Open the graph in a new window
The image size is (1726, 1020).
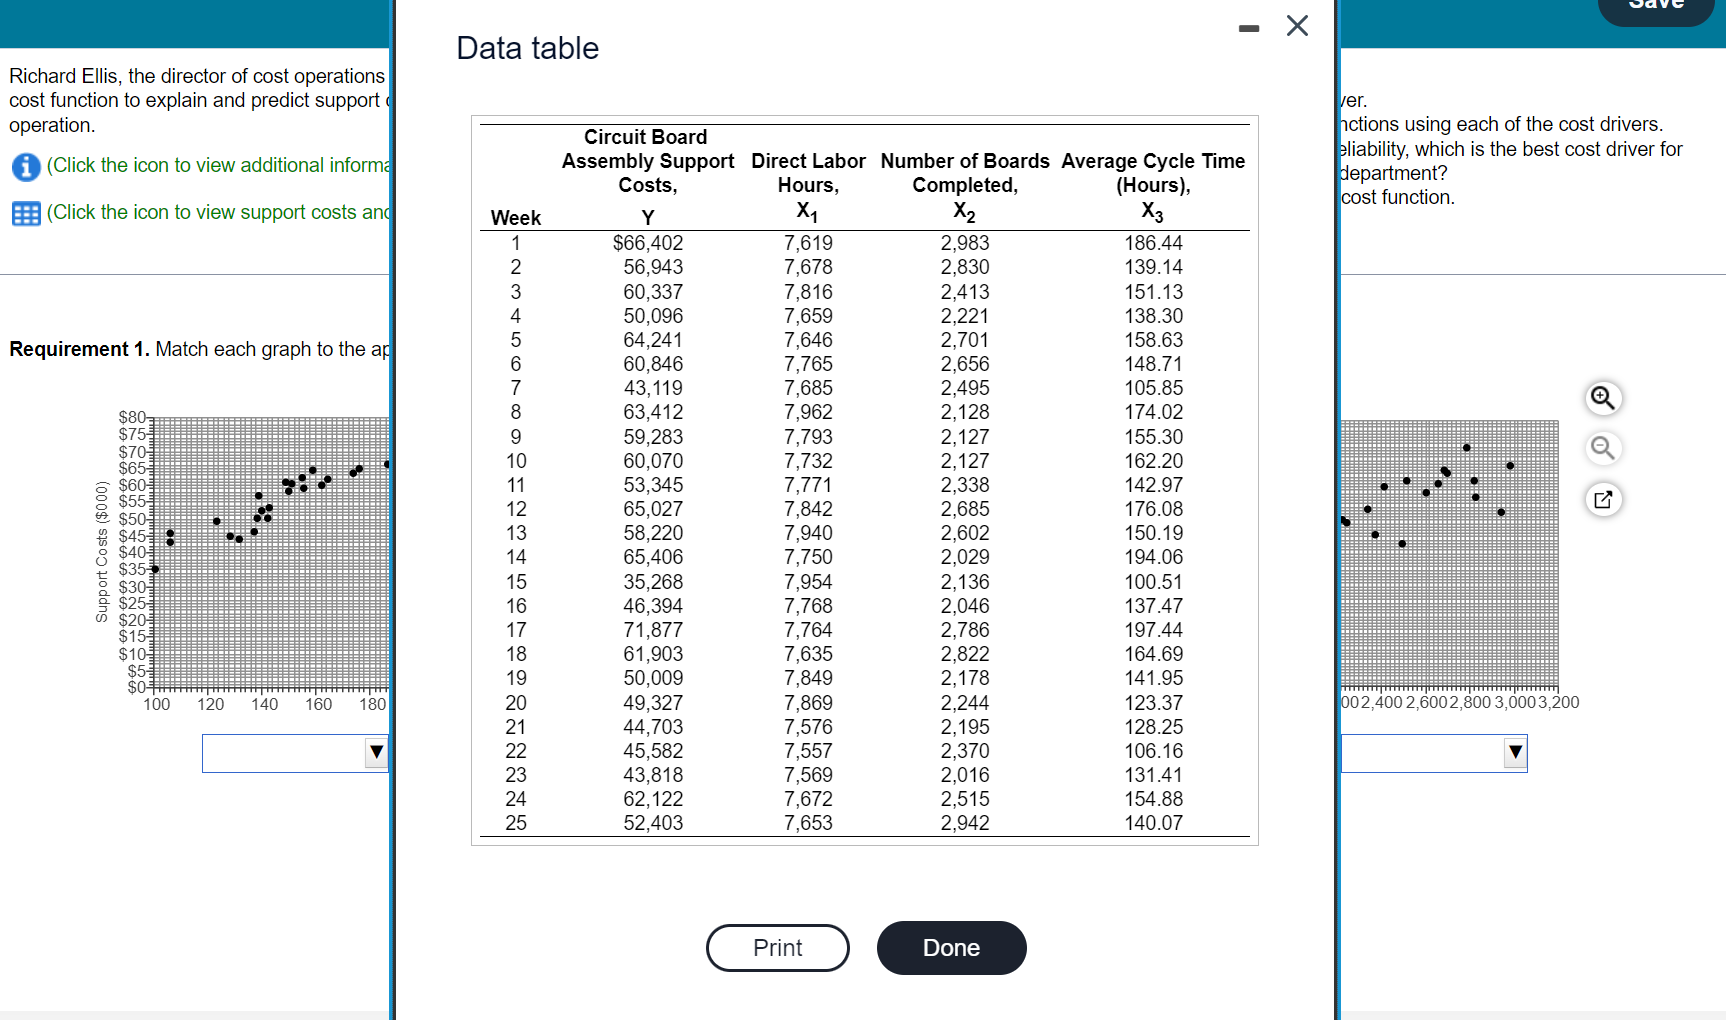(x=1603, y=499)
